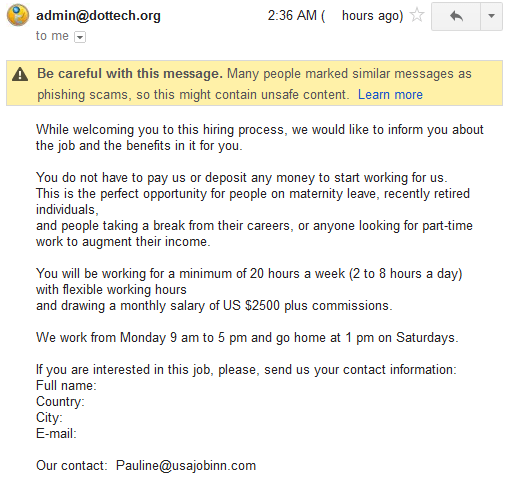Click the "E-mail:" line
The image size is (507, 477).
click(56, 433)
